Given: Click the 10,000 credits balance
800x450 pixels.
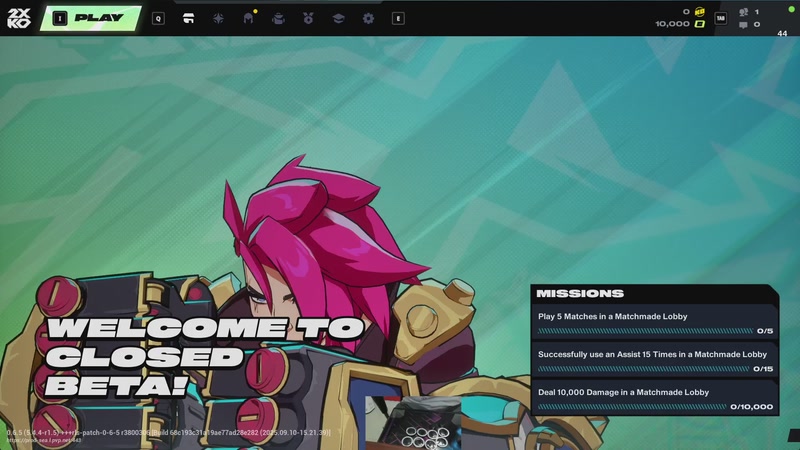Looking at the screenshot, I should pos(672,24).
